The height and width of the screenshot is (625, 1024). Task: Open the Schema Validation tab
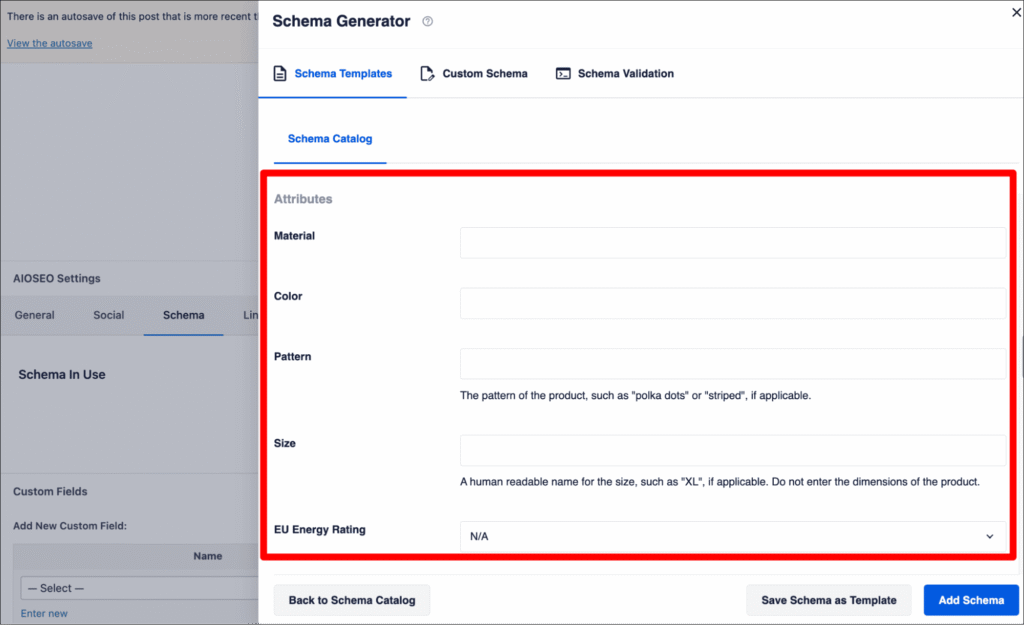click(x=615, y=74)
